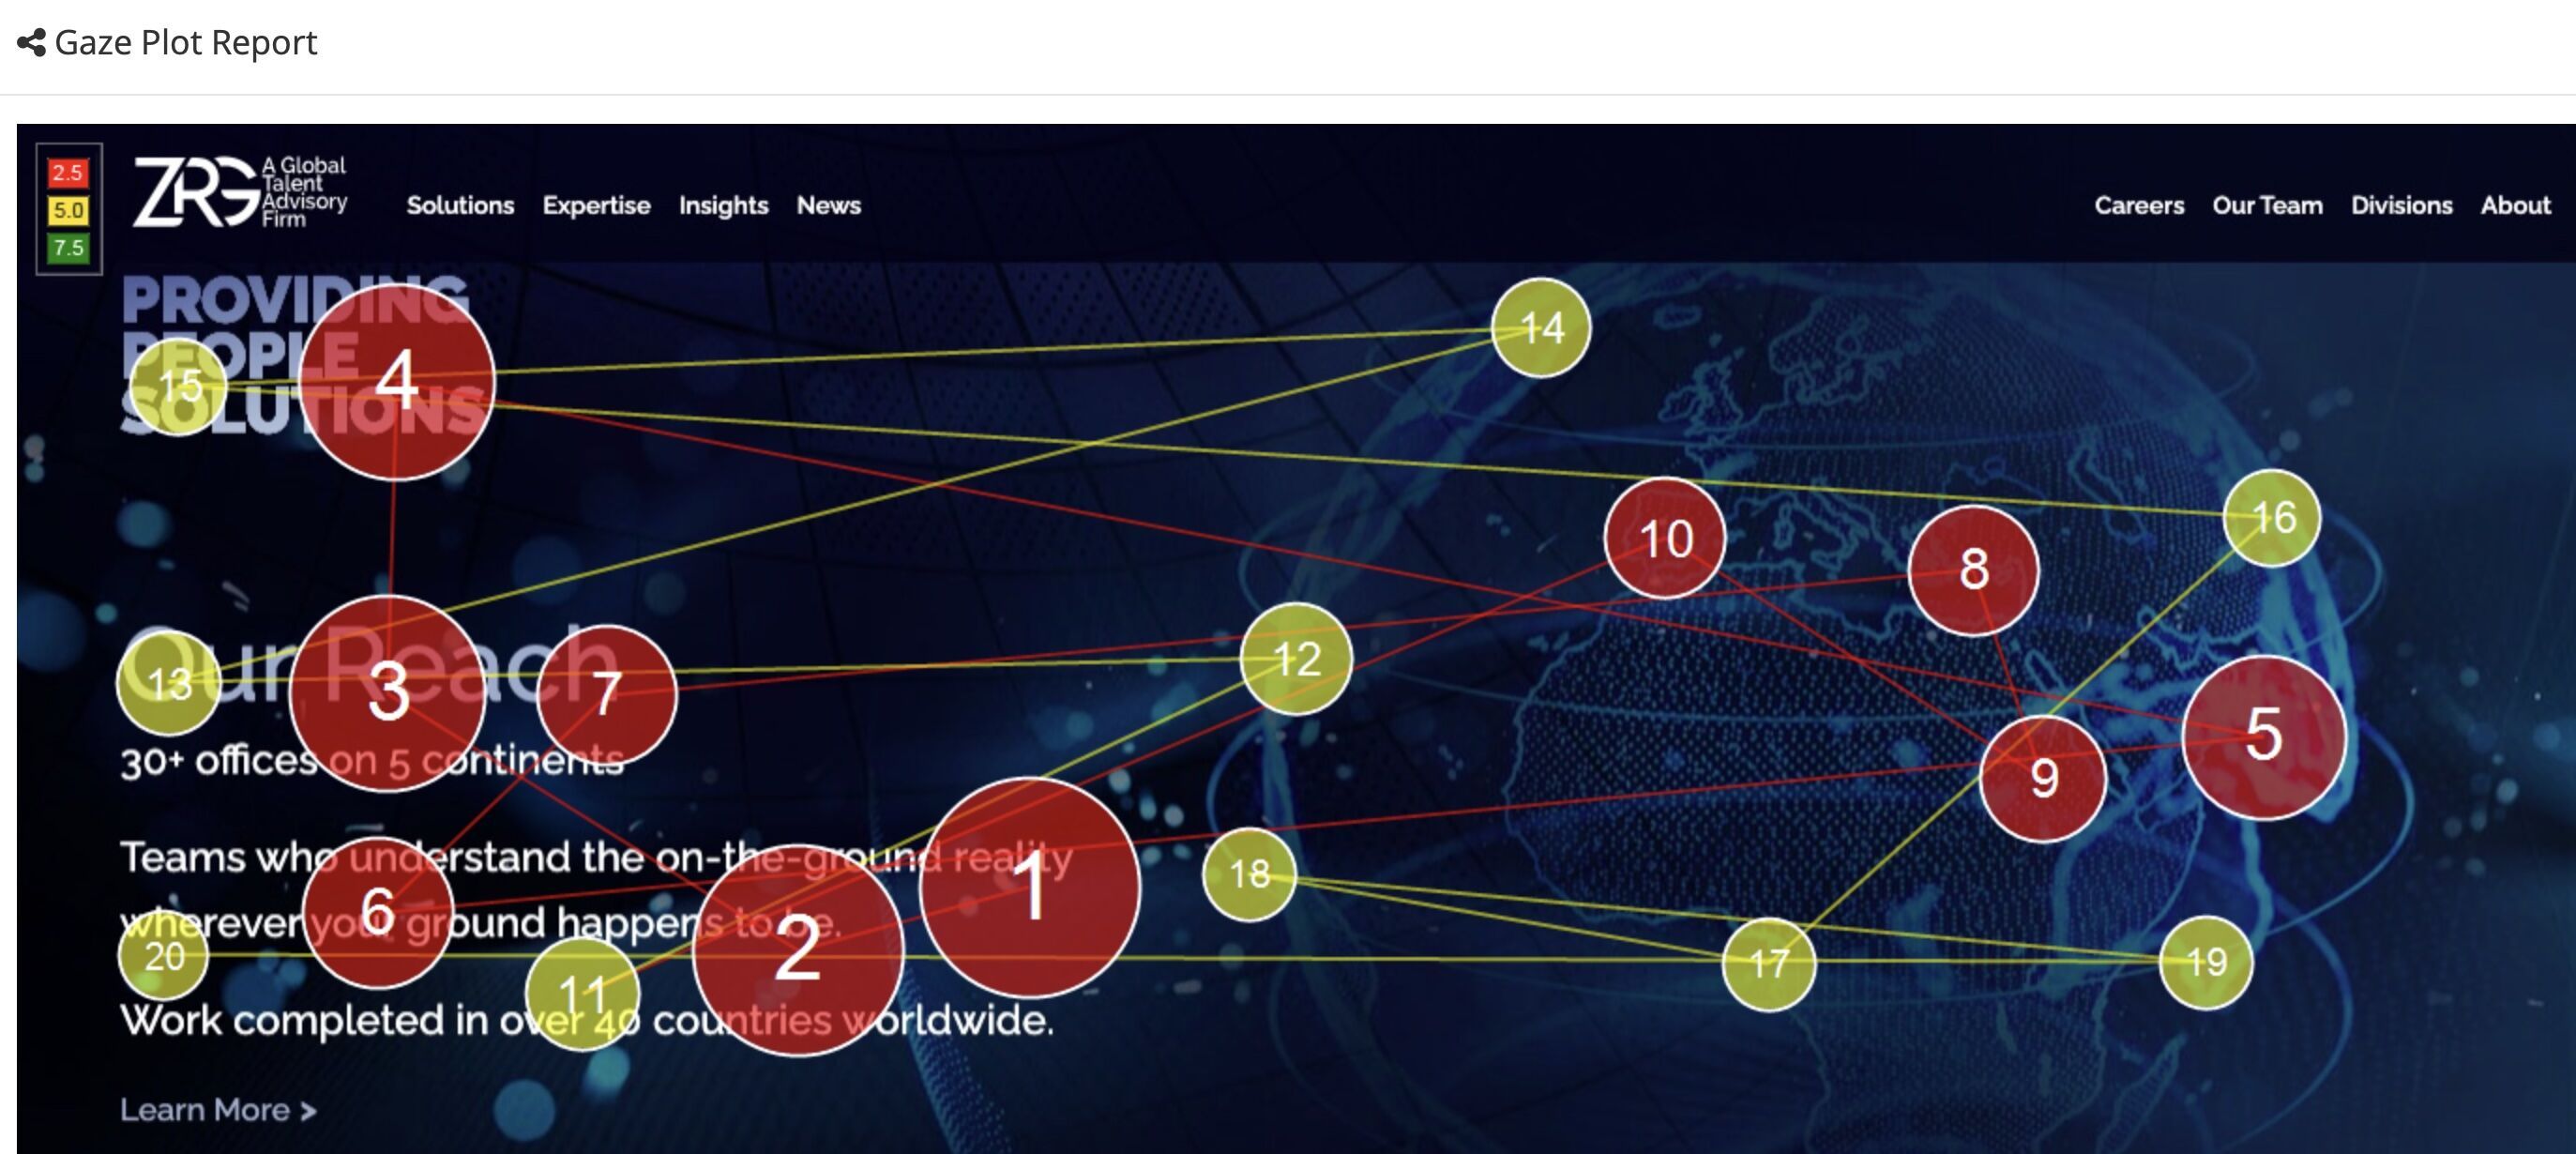This screenshot has width=2576, height=1154.
Task: Open the Solutions menu
Action: 460,205
